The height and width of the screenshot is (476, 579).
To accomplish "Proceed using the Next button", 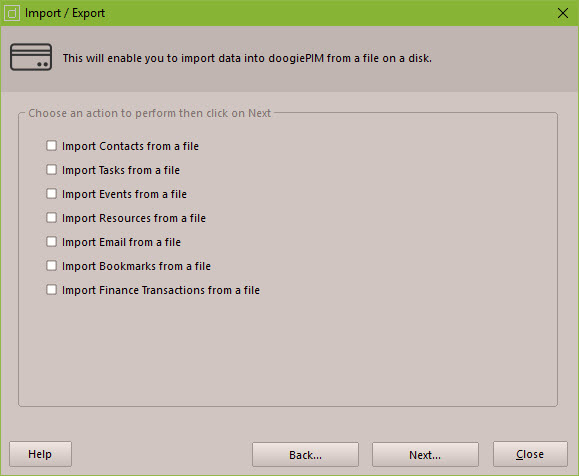I will tap(425, 455).
